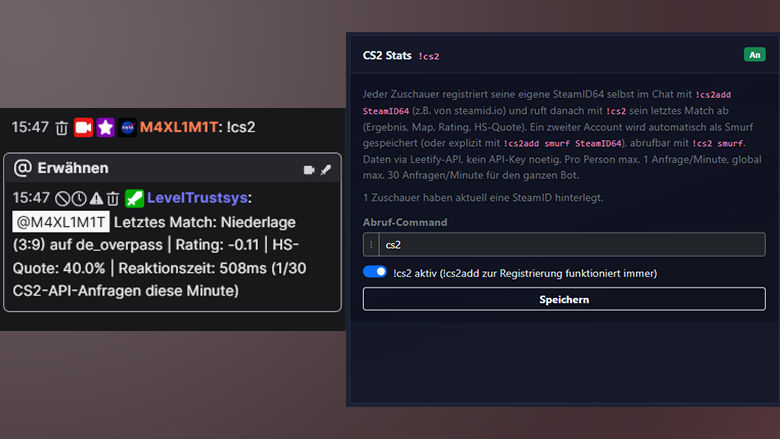This screenshot has height=439, width=780.
Task: Click the pink !cs2 smurf code text
Action: point(717,144)
